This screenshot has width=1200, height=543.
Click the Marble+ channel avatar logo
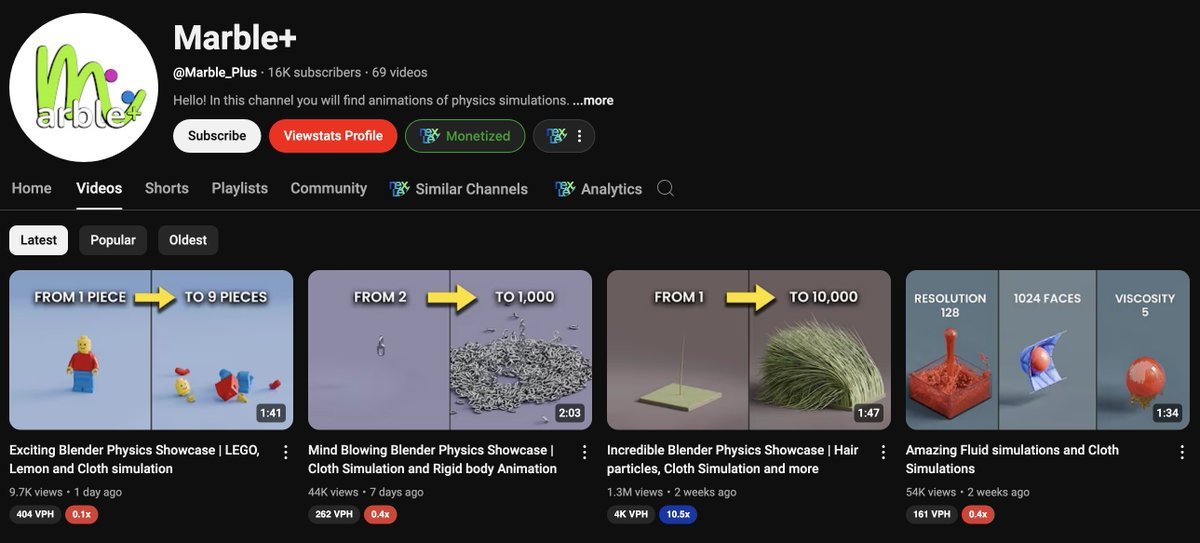click(84, 88)
